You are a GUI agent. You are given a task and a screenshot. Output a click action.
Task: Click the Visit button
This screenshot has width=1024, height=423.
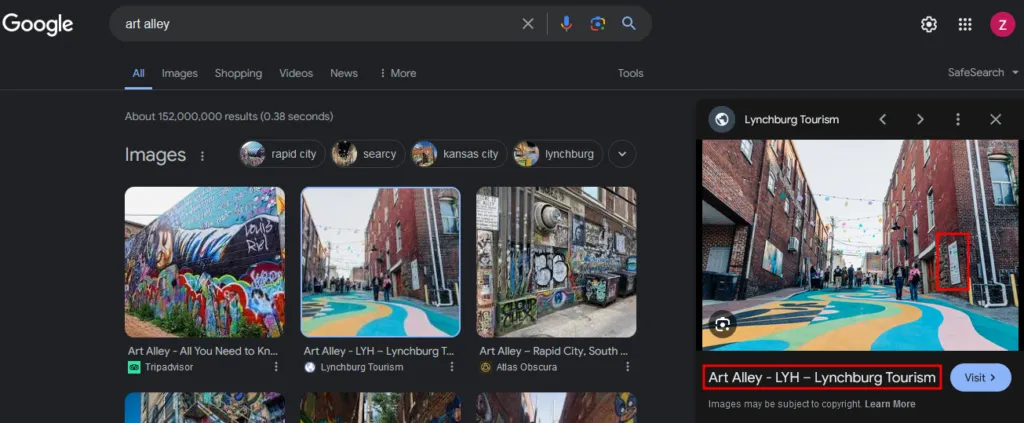tap(980, 377)
